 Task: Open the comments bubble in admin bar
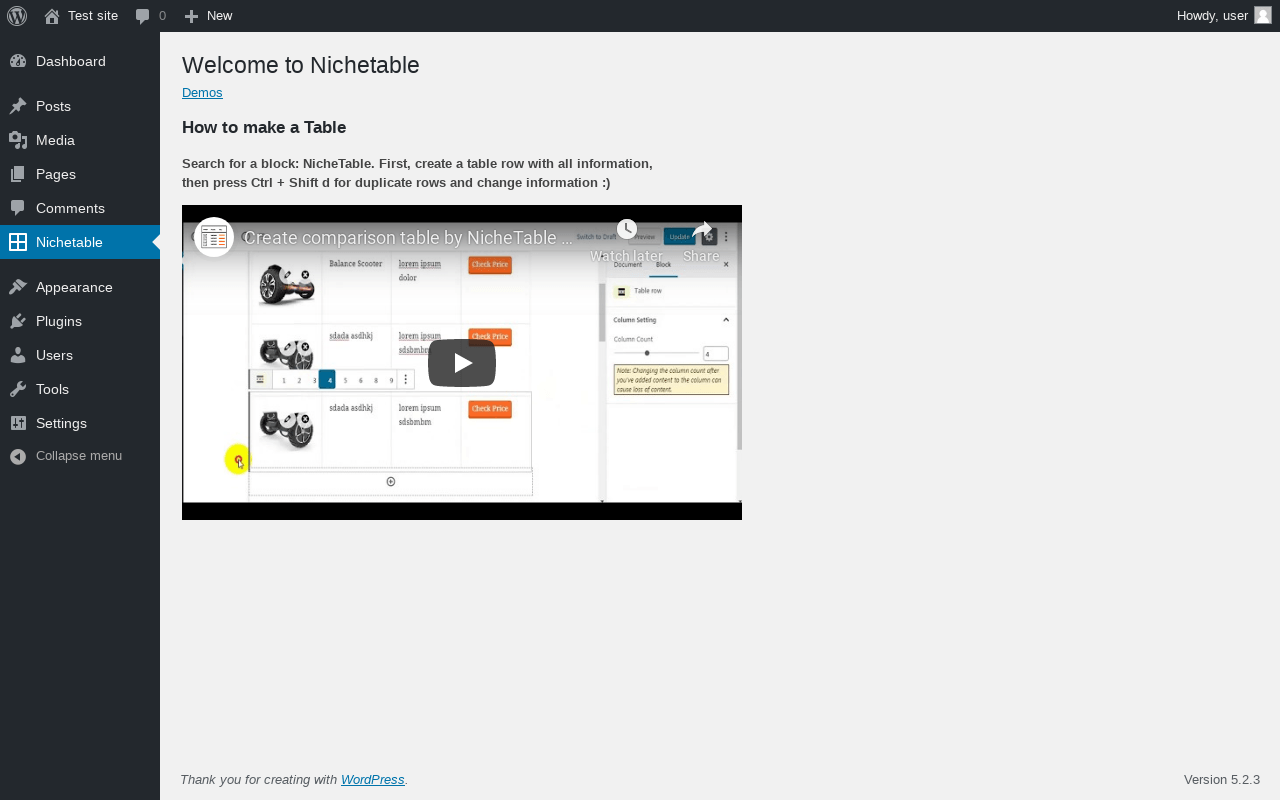(151, 16)
